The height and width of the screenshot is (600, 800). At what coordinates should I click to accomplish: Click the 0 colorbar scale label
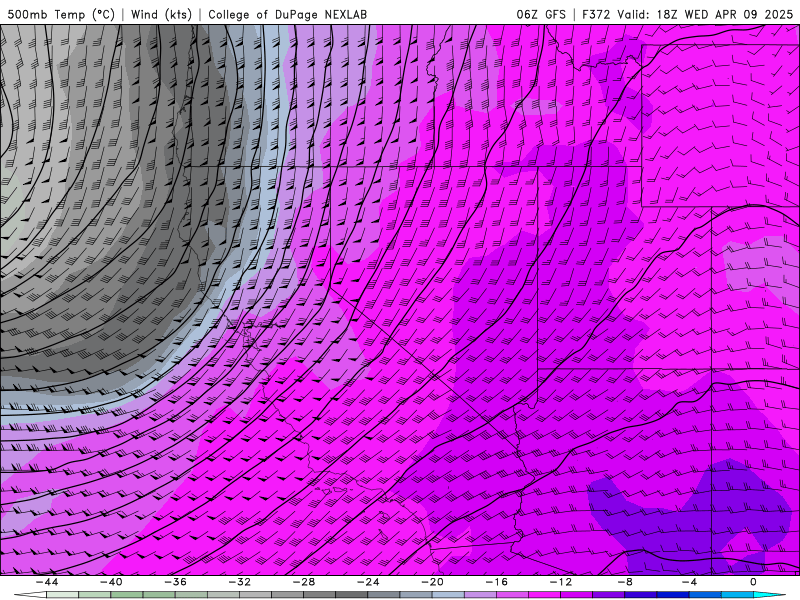[753, 582]
